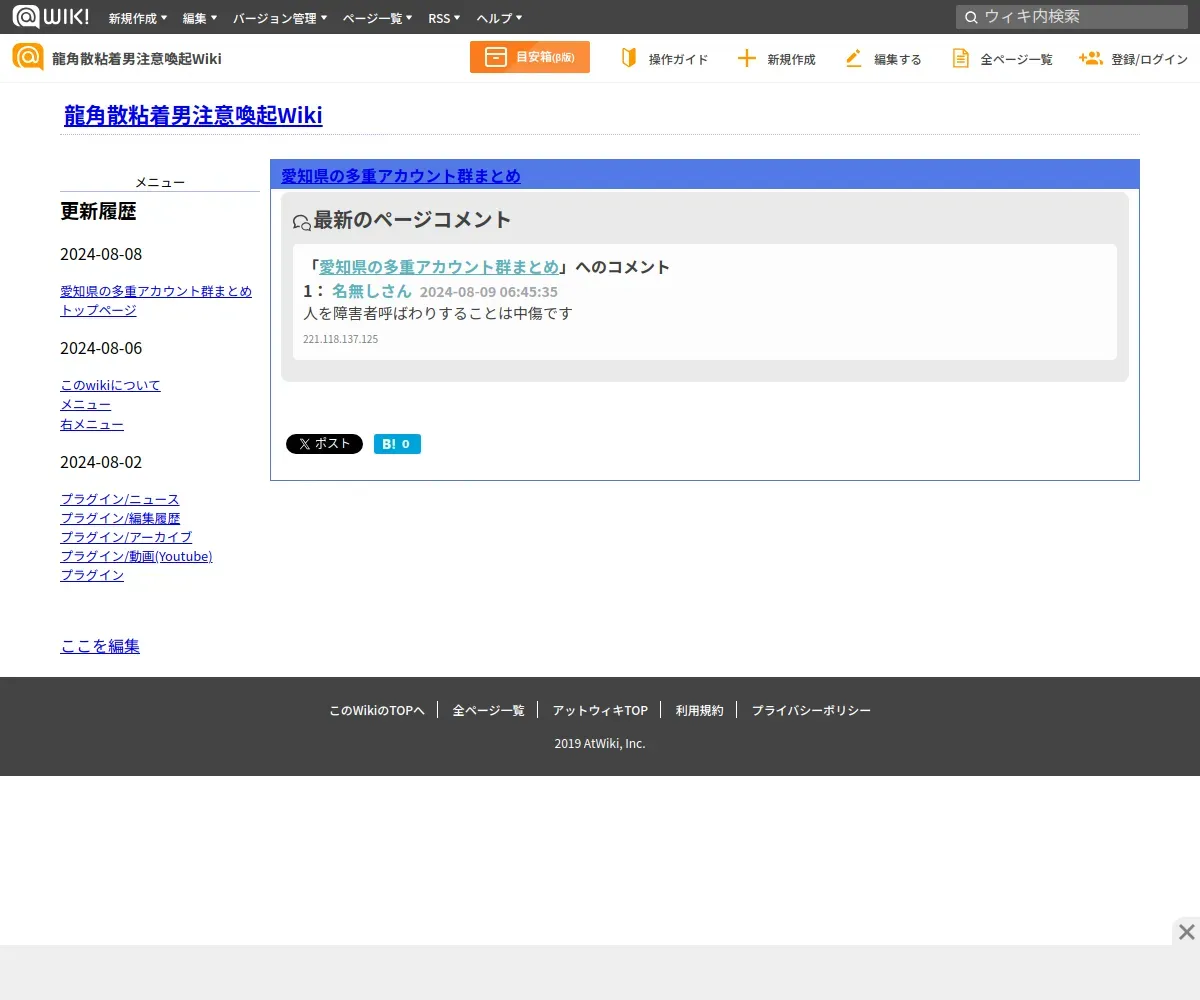Screen dimensions: 1200x1000
Task: Click the 更新履歴 heading
Action: tap(98, 211)
